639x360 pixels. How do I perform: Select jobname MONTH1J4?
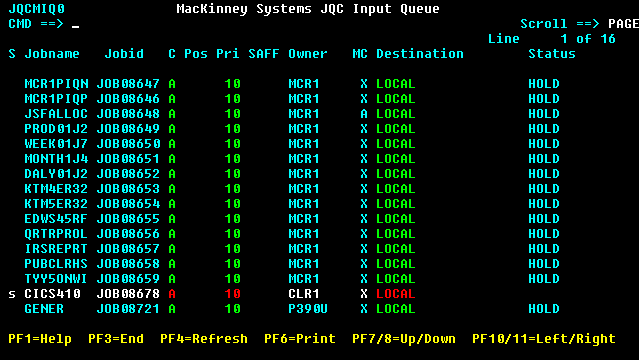[56, 159]
